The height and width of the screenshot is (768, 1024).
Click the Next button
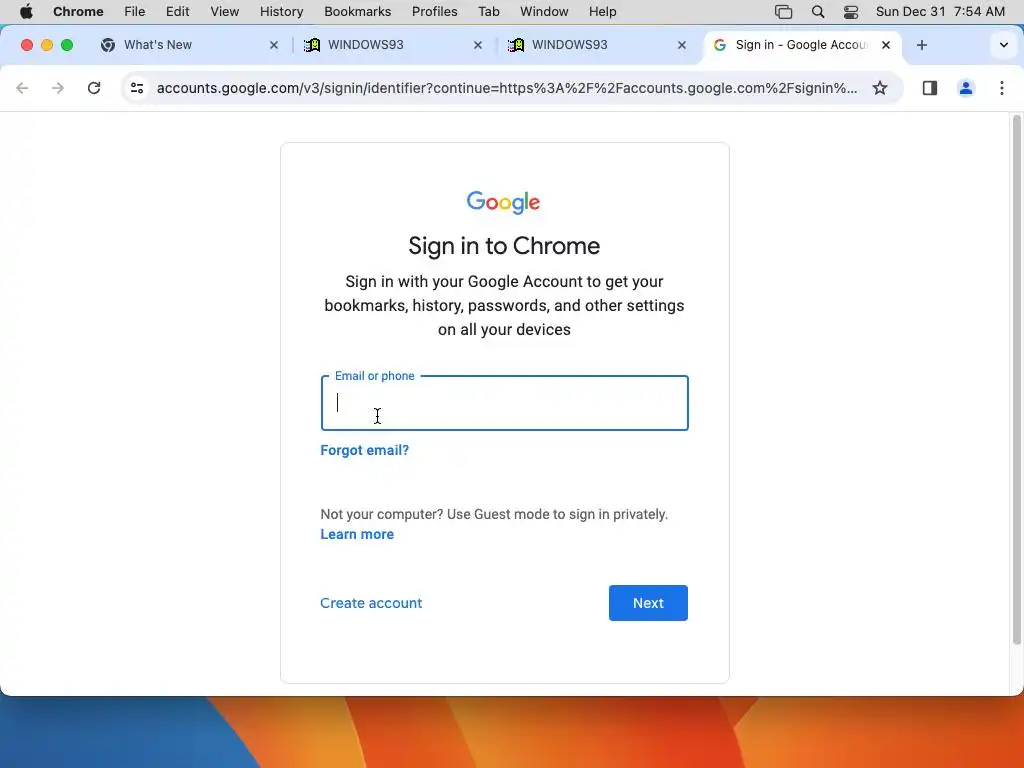648,603
